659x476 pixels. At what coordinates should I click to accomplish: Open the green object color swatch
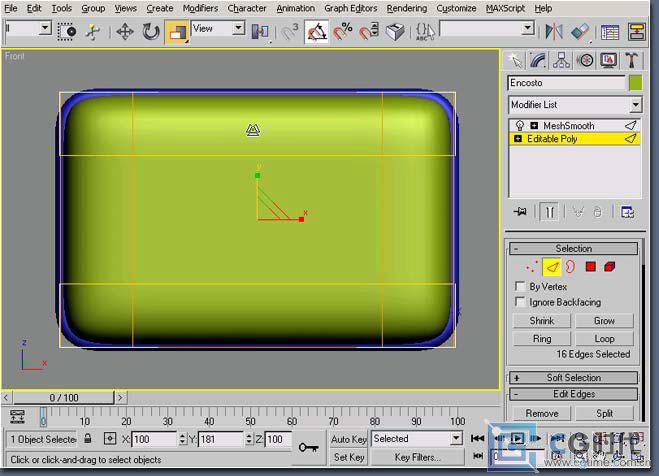(x=635, y=83)
